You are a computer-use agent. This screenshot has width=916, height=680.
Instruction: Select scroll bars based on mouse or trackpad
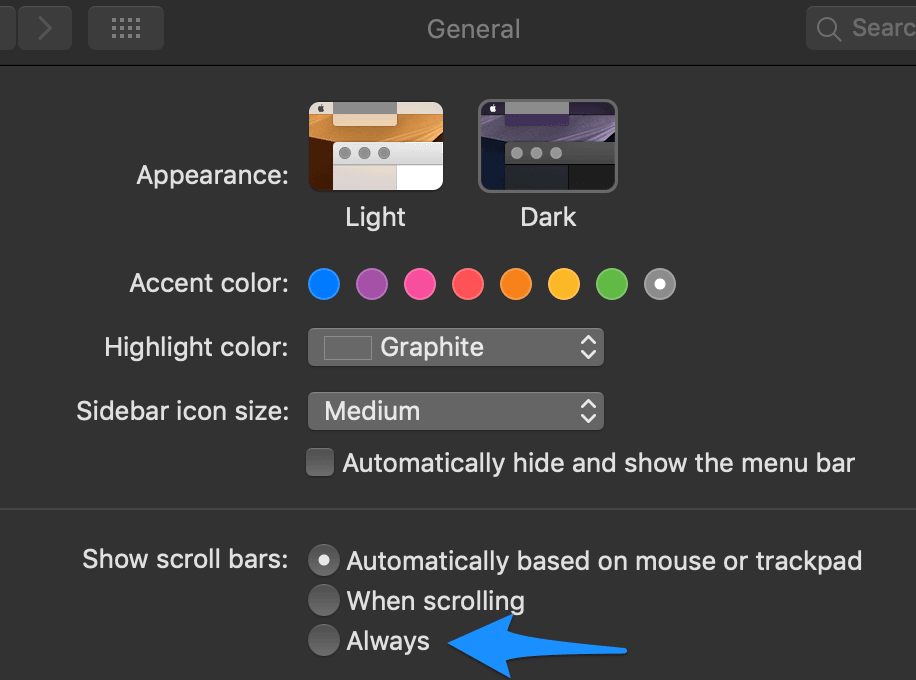(x=323, y=560)
